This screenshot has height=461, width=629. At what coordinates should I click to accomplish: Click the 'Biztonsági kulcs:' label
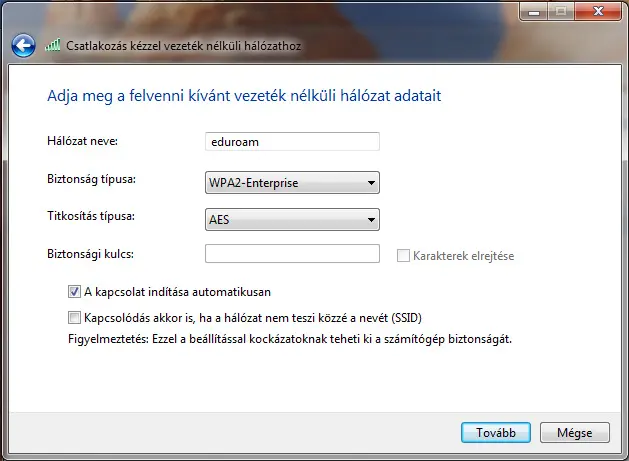click(x=90, y=253)
